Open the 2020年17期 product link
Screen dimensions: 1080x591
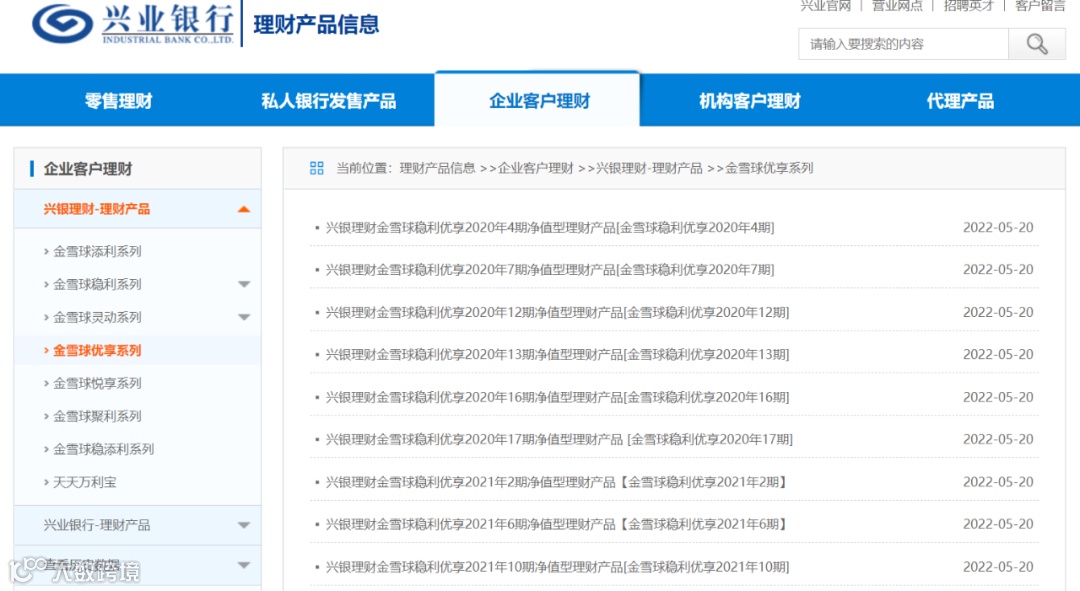pos(559,439)
